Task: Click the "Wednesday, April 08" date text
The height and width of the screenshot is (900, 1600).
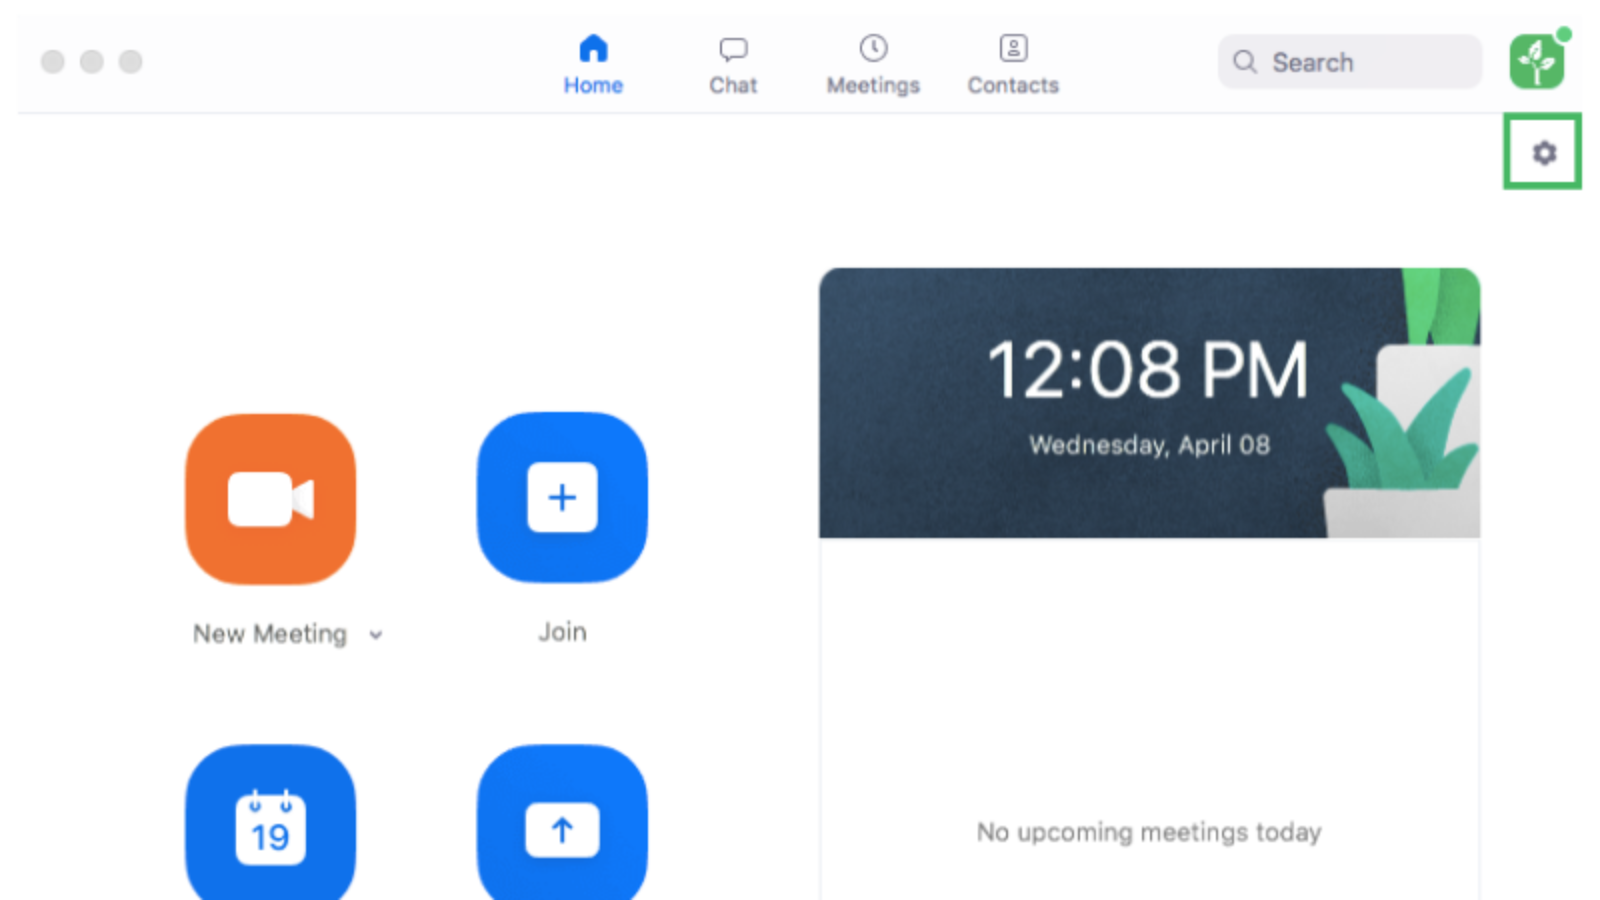Action: [x=1149, y=445]
